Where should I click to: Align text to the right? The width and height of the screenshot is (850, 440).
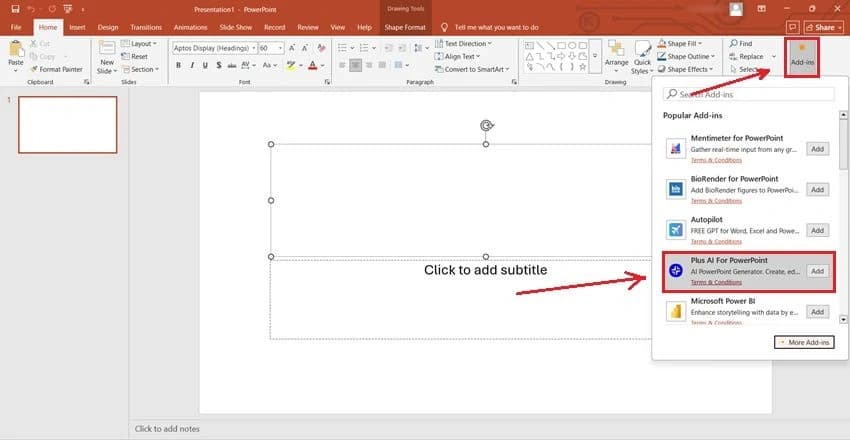[369, 65]
